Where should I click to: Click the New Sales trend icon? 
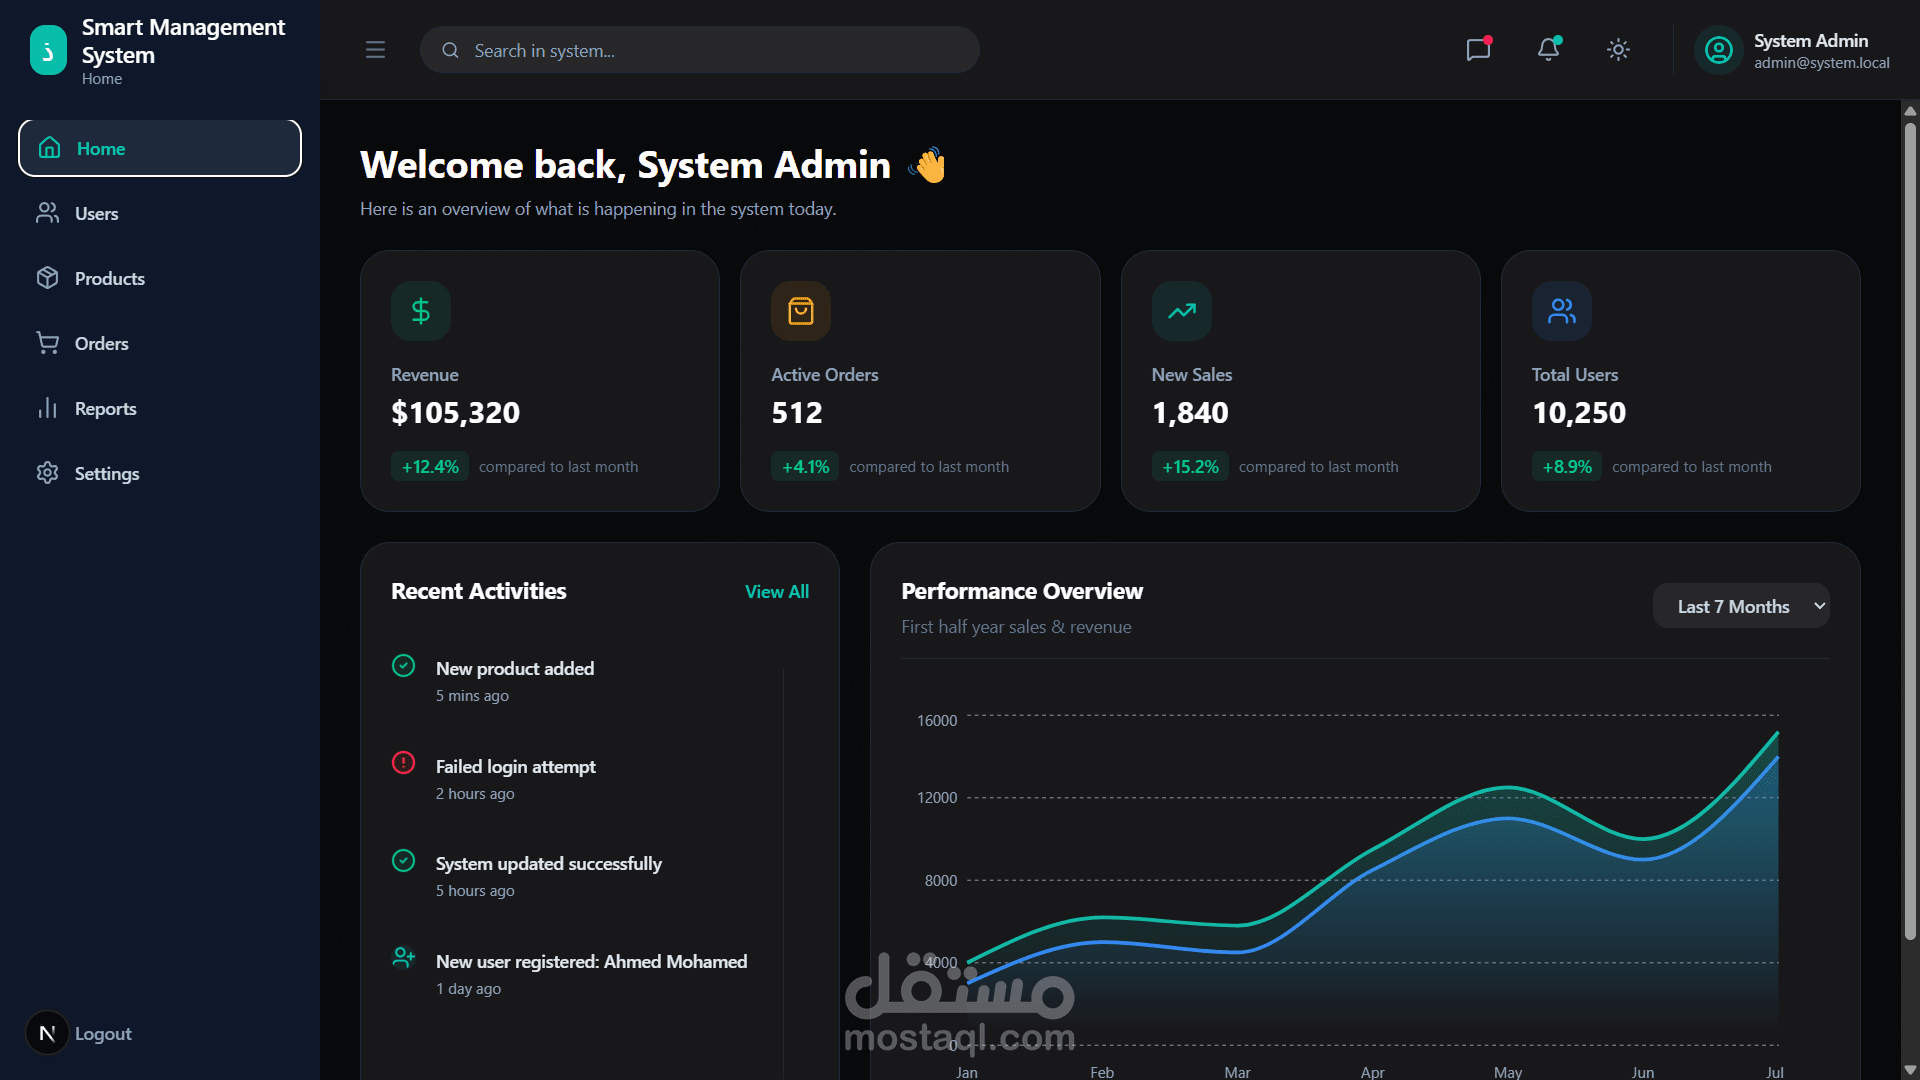pyautogui.click(x=1181, y=311)
